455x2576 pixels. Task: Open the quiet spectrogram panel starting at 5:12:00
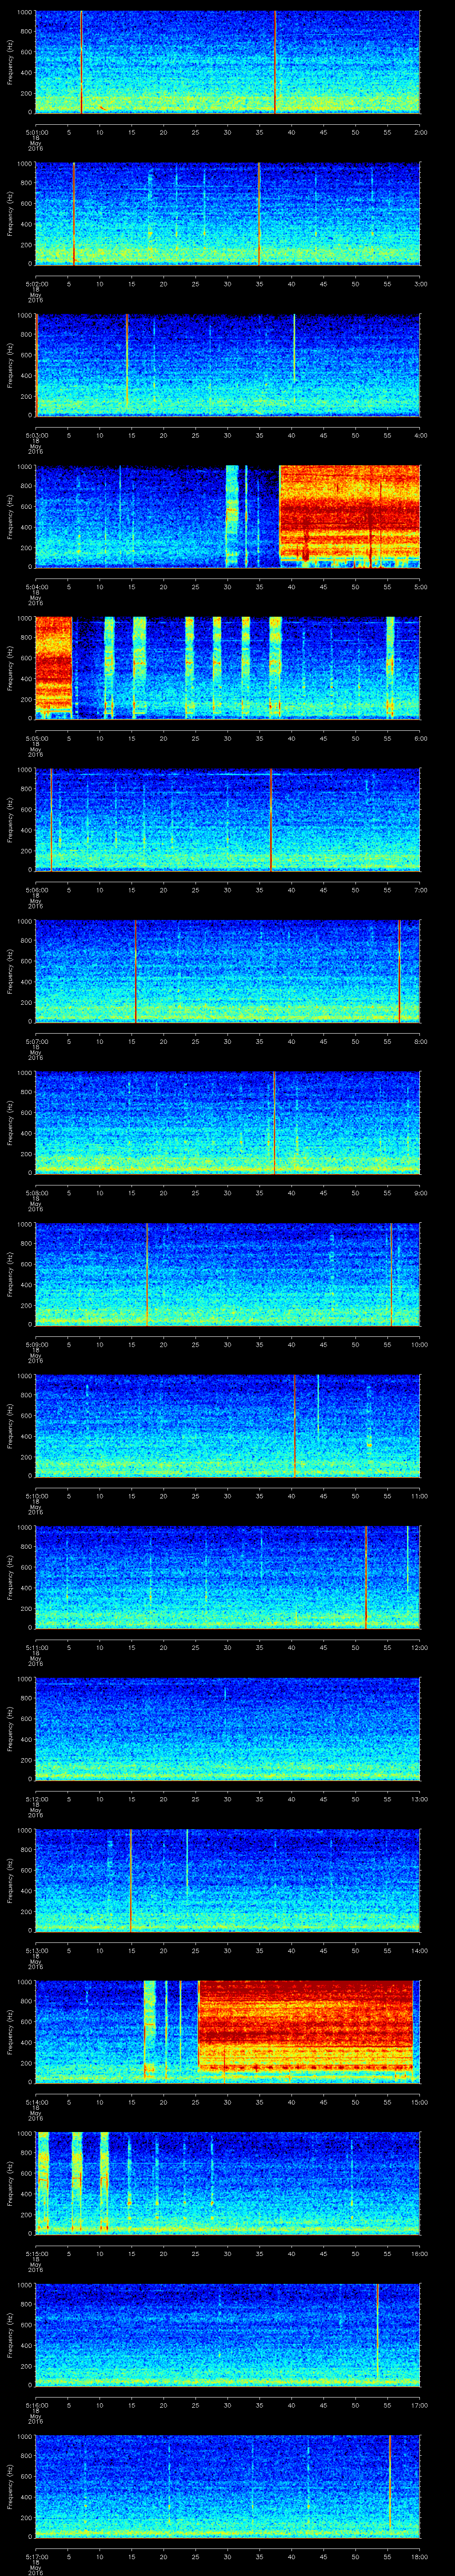point(227,1728)
